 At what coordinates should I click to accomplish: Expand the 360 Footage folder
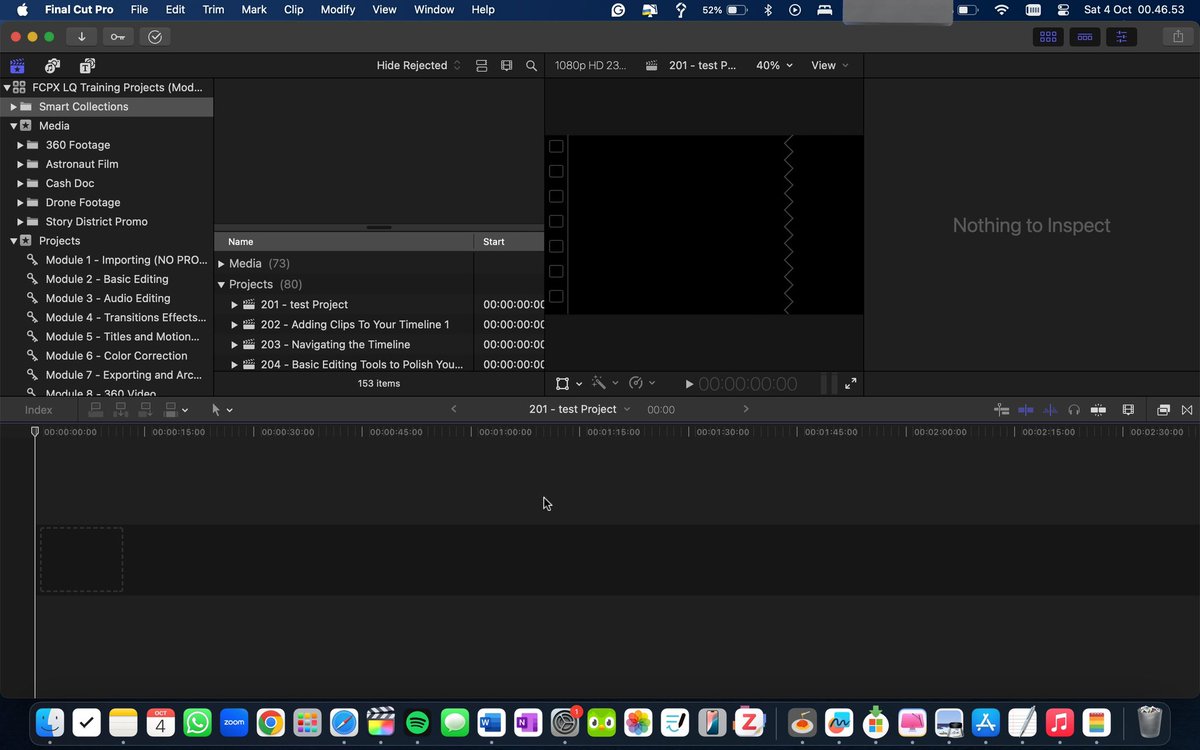point(20,145)
